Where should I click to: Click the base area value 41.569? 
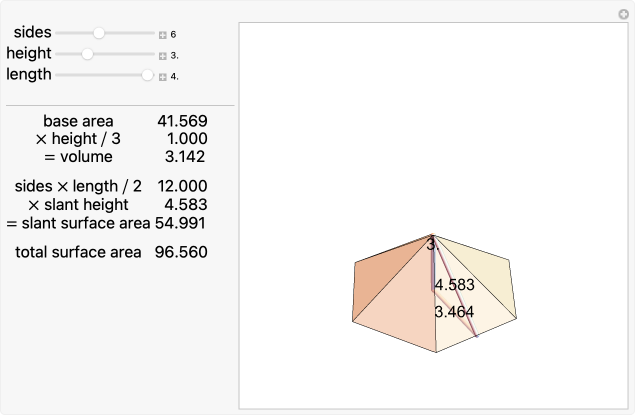point(182,121)
